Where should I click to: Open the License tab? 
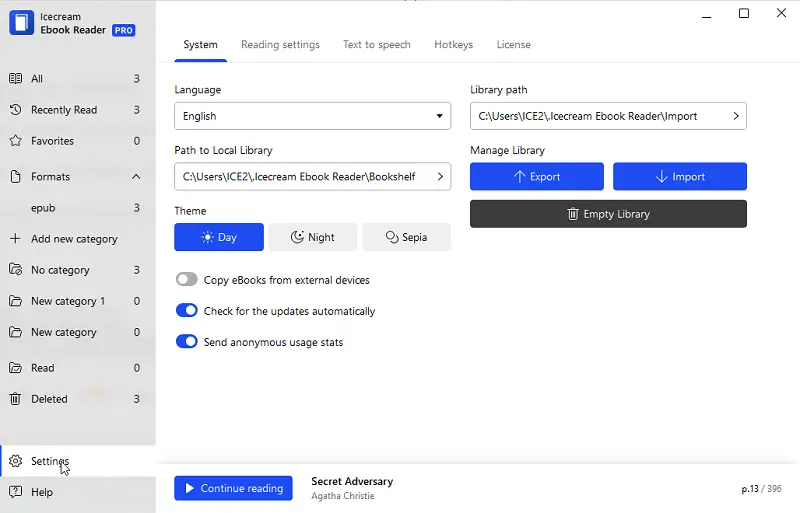[513, 45]
